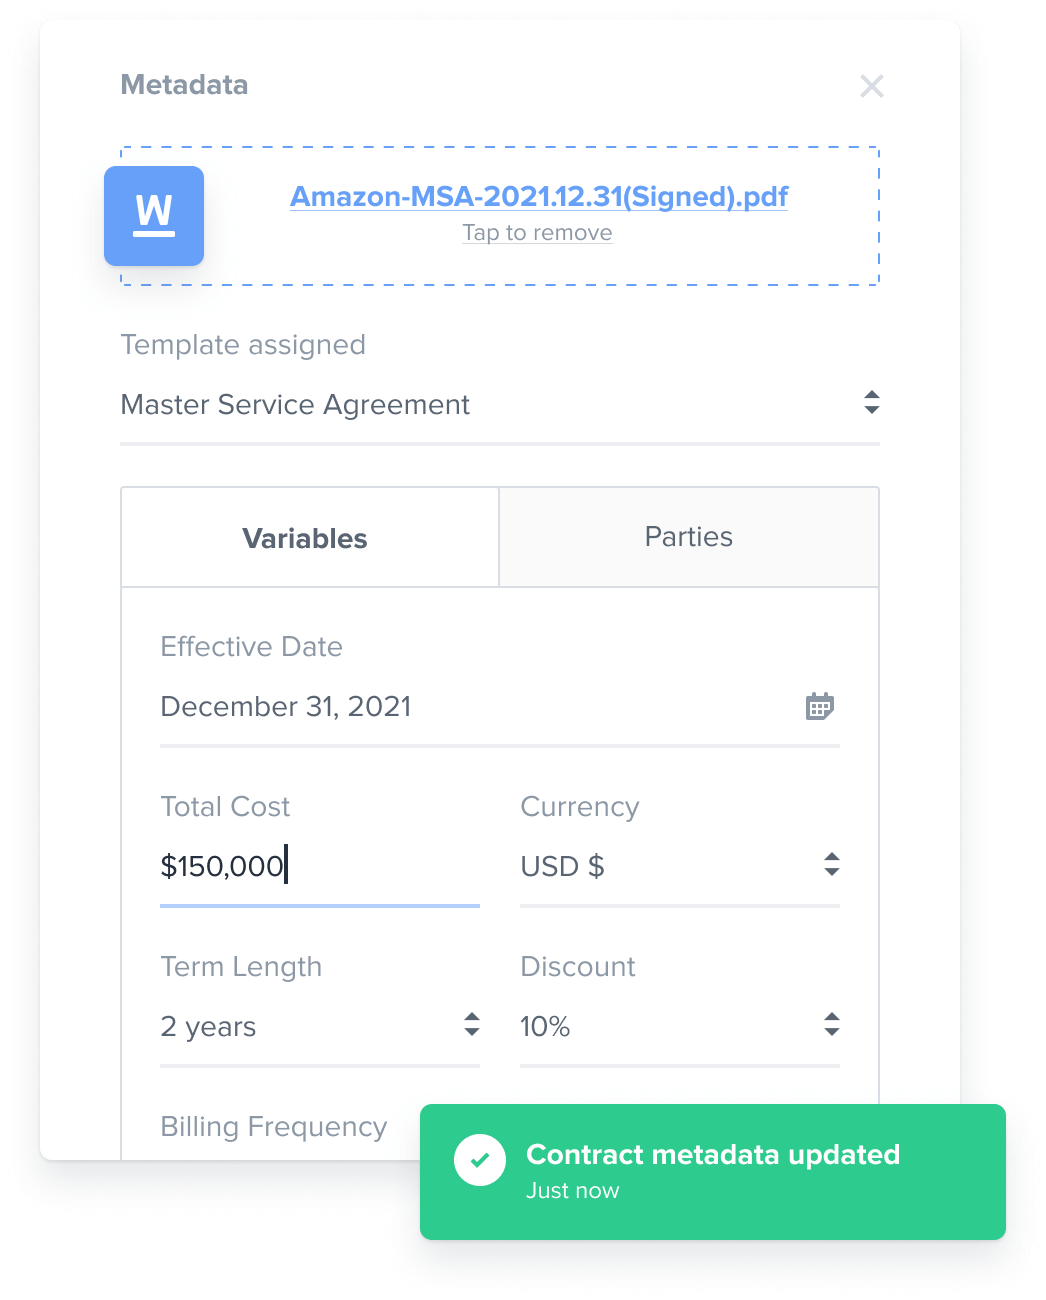Image resolution: width=1046 pixels, height=1300 pixels.
Task: Click the Just now notification timestamp
Action: 573,1191
